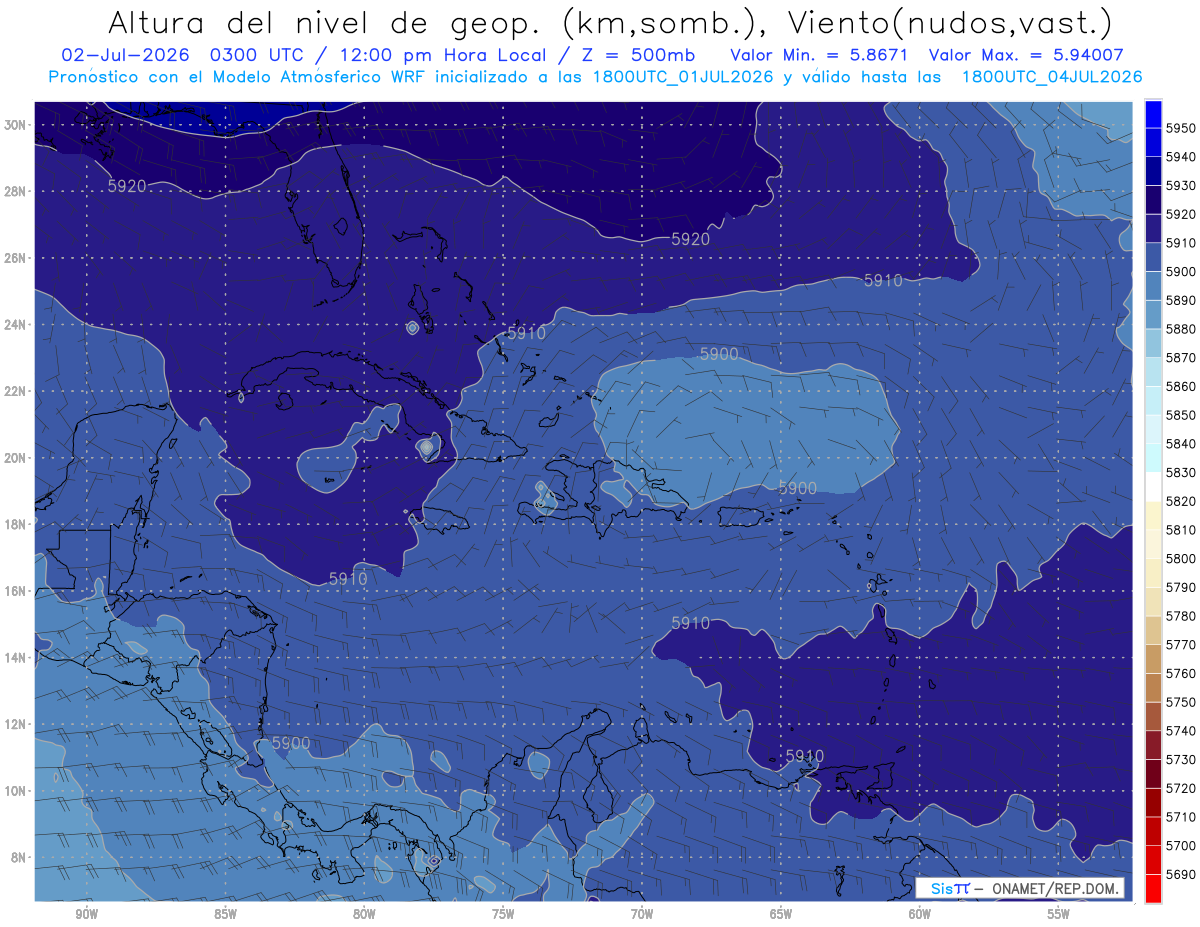Click the 80W longitude axis label
Image resolution: width=1200 pixels, height=927 pixels.
coord(364,914)
